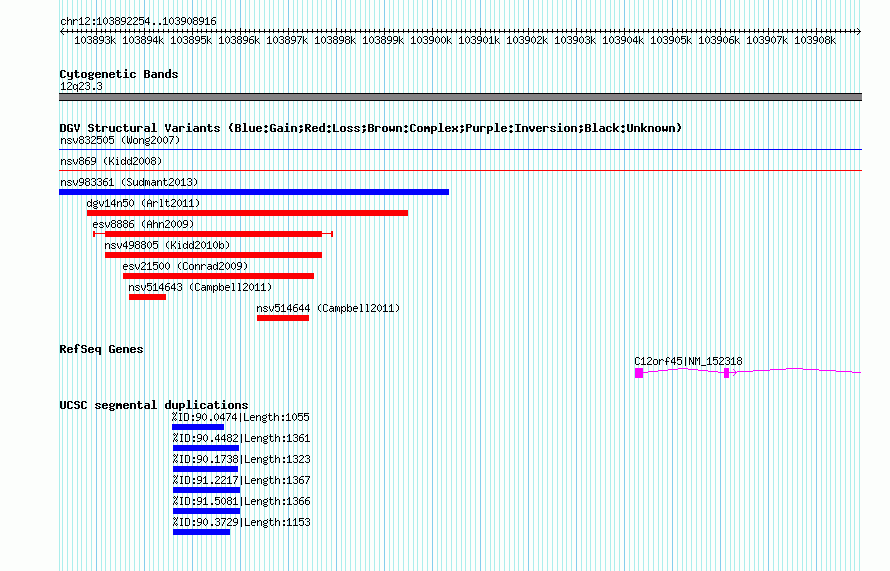Screen dimensions: 890x571
Task: Select the blue bar under %ID:90.0474
Action: tap(198, 427)
